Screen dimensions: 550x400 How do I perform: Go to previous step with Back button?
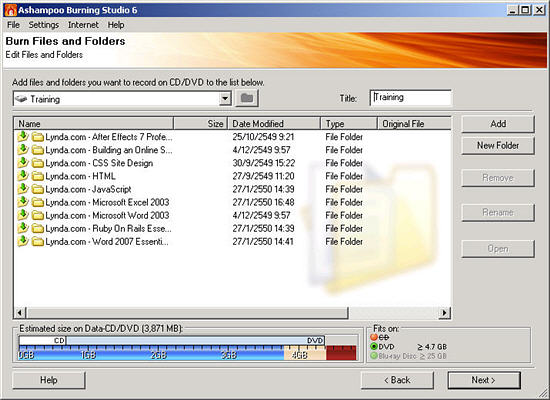397,380
